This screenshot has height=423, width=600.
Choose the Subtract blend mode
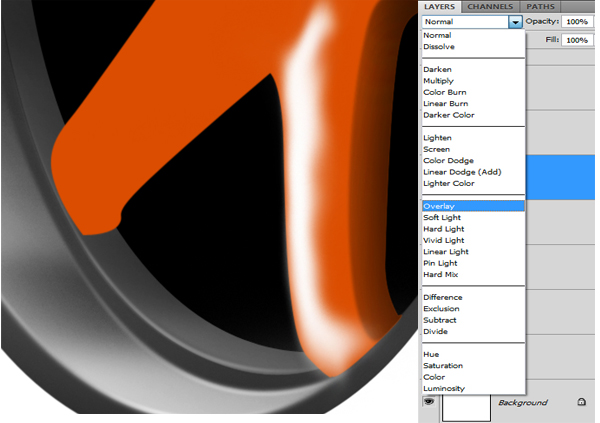click(440, 320)
